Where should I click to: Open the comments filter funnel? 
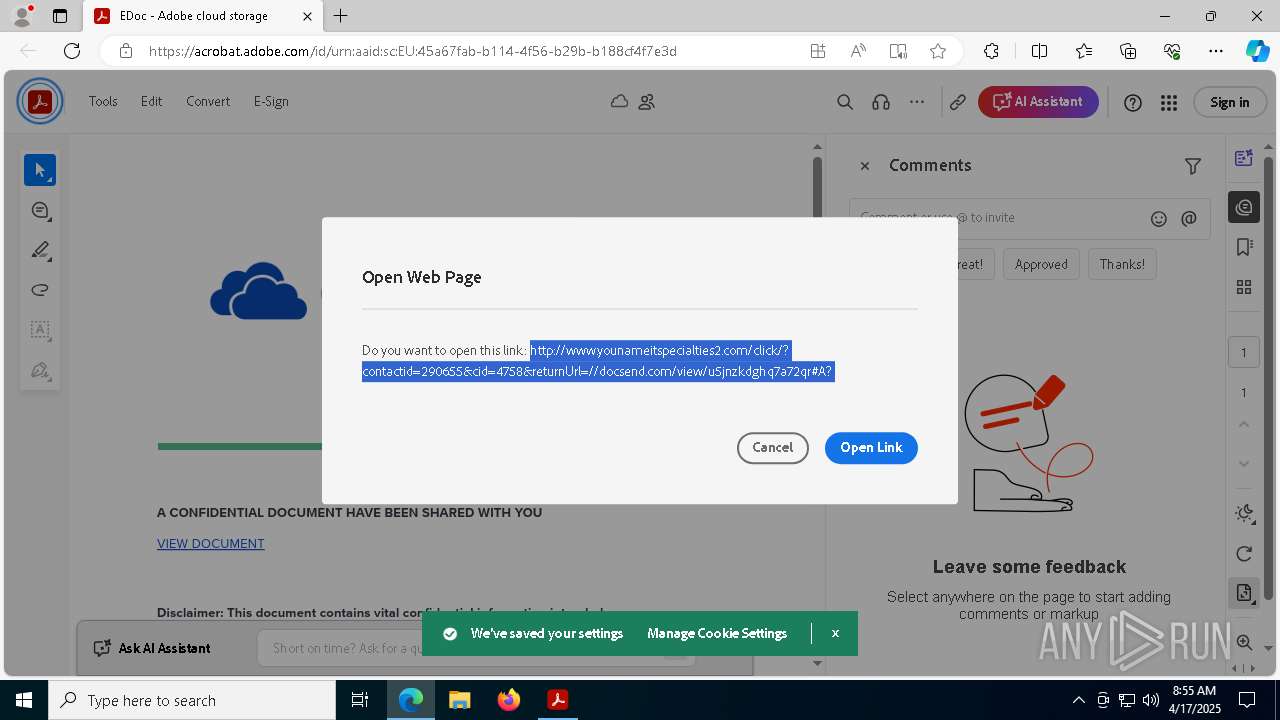click(1192, 166)
